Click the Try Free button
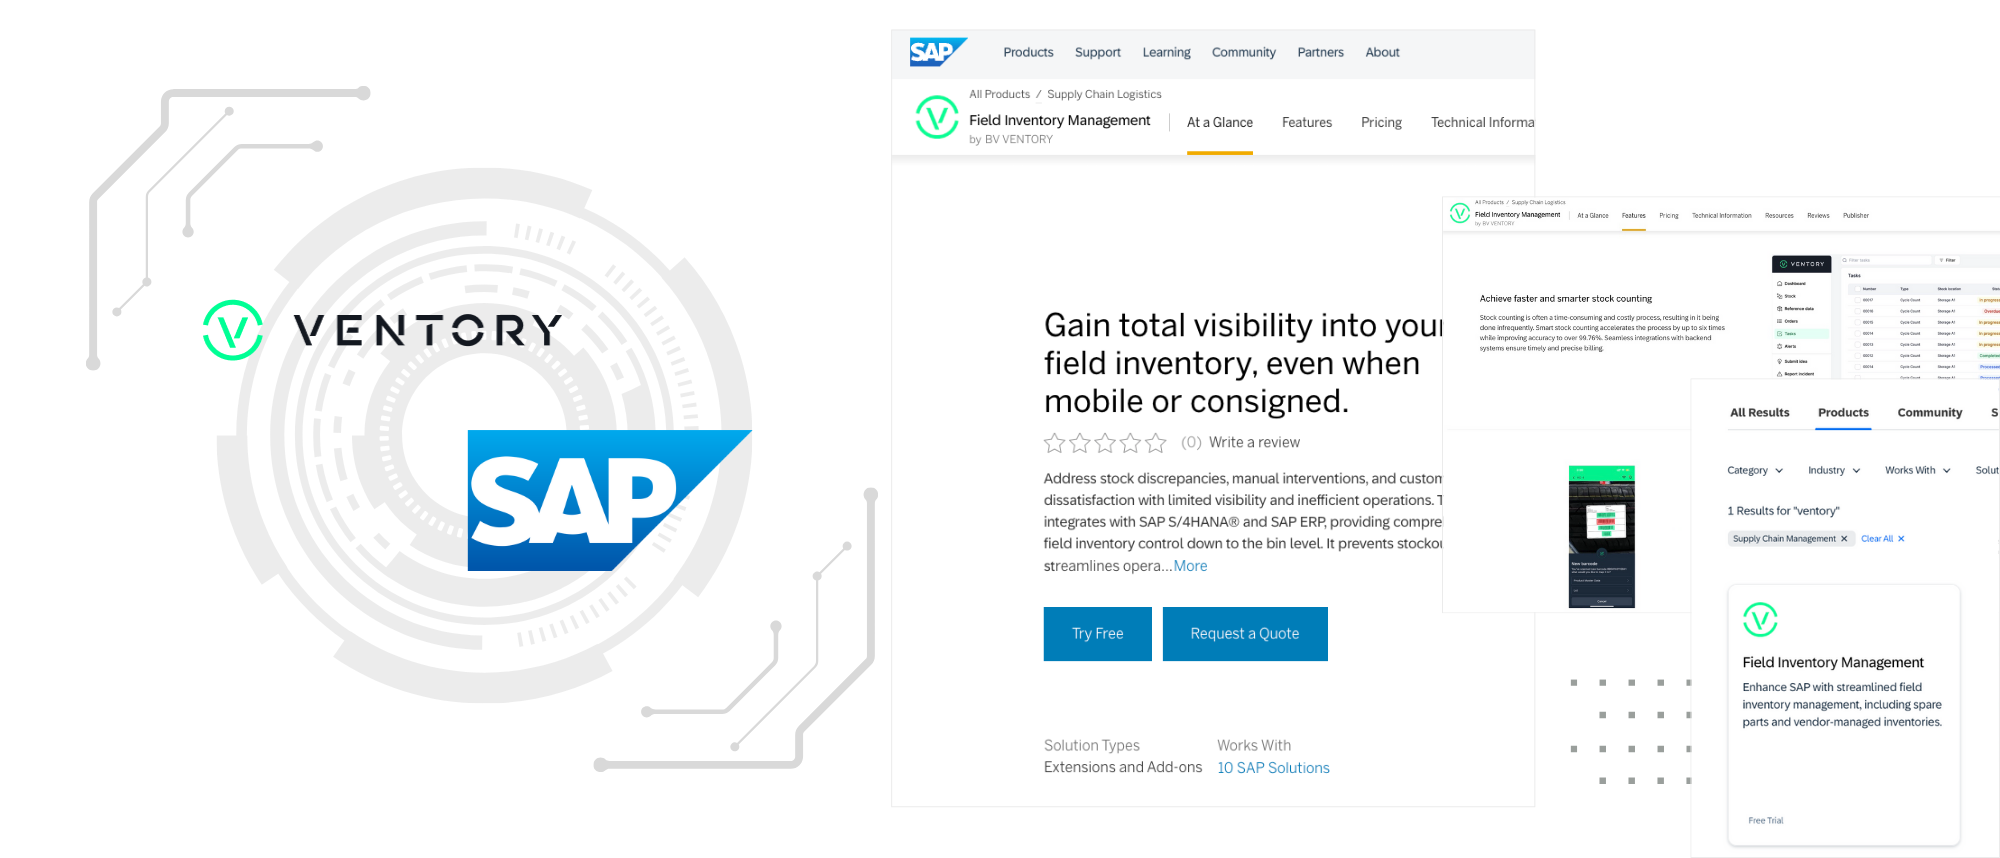The image size is (2000, 858). tap(1097, 633)
